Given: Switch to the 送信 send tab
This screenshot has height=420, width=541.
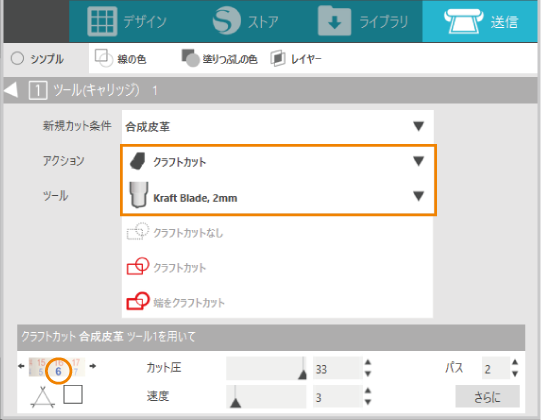Looking at the screenshot, I should click(481, 21).
